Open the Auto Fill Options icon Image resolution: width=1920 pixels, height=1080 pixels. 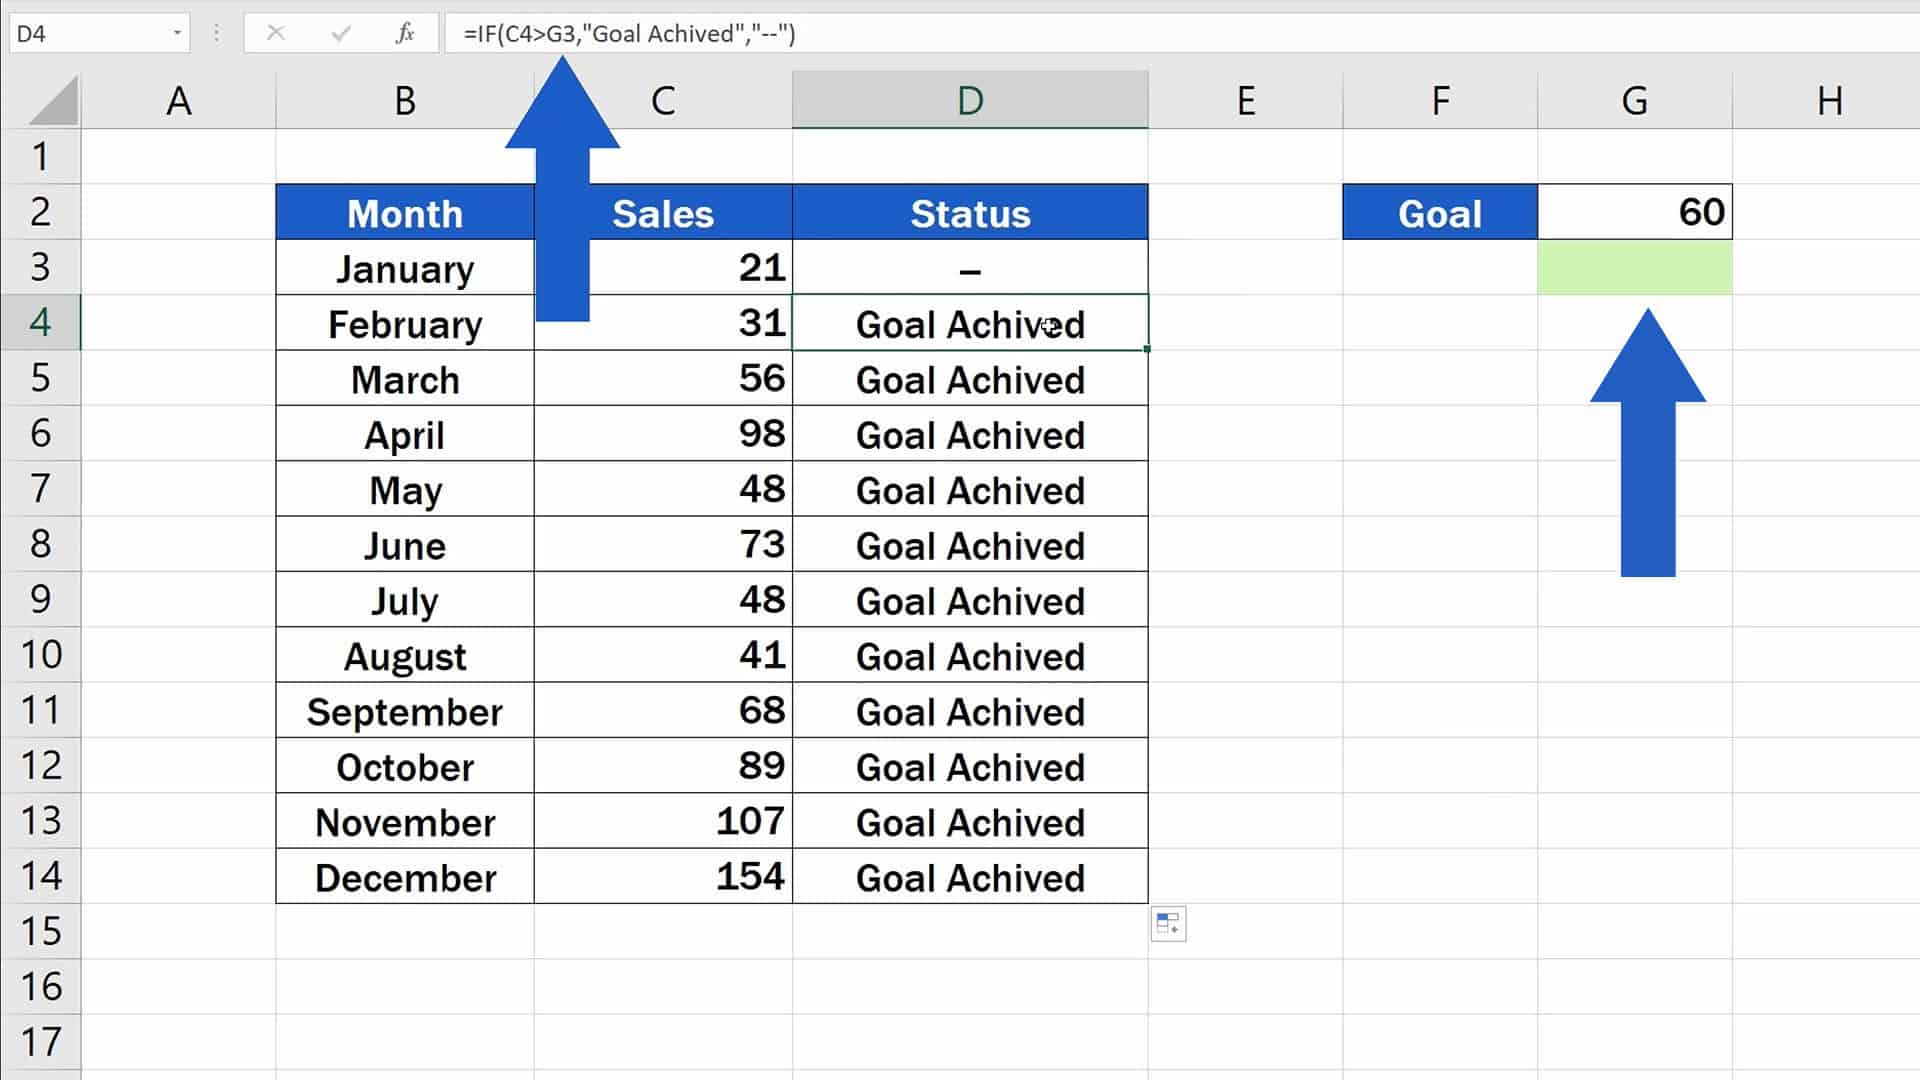click(1168, 923)
